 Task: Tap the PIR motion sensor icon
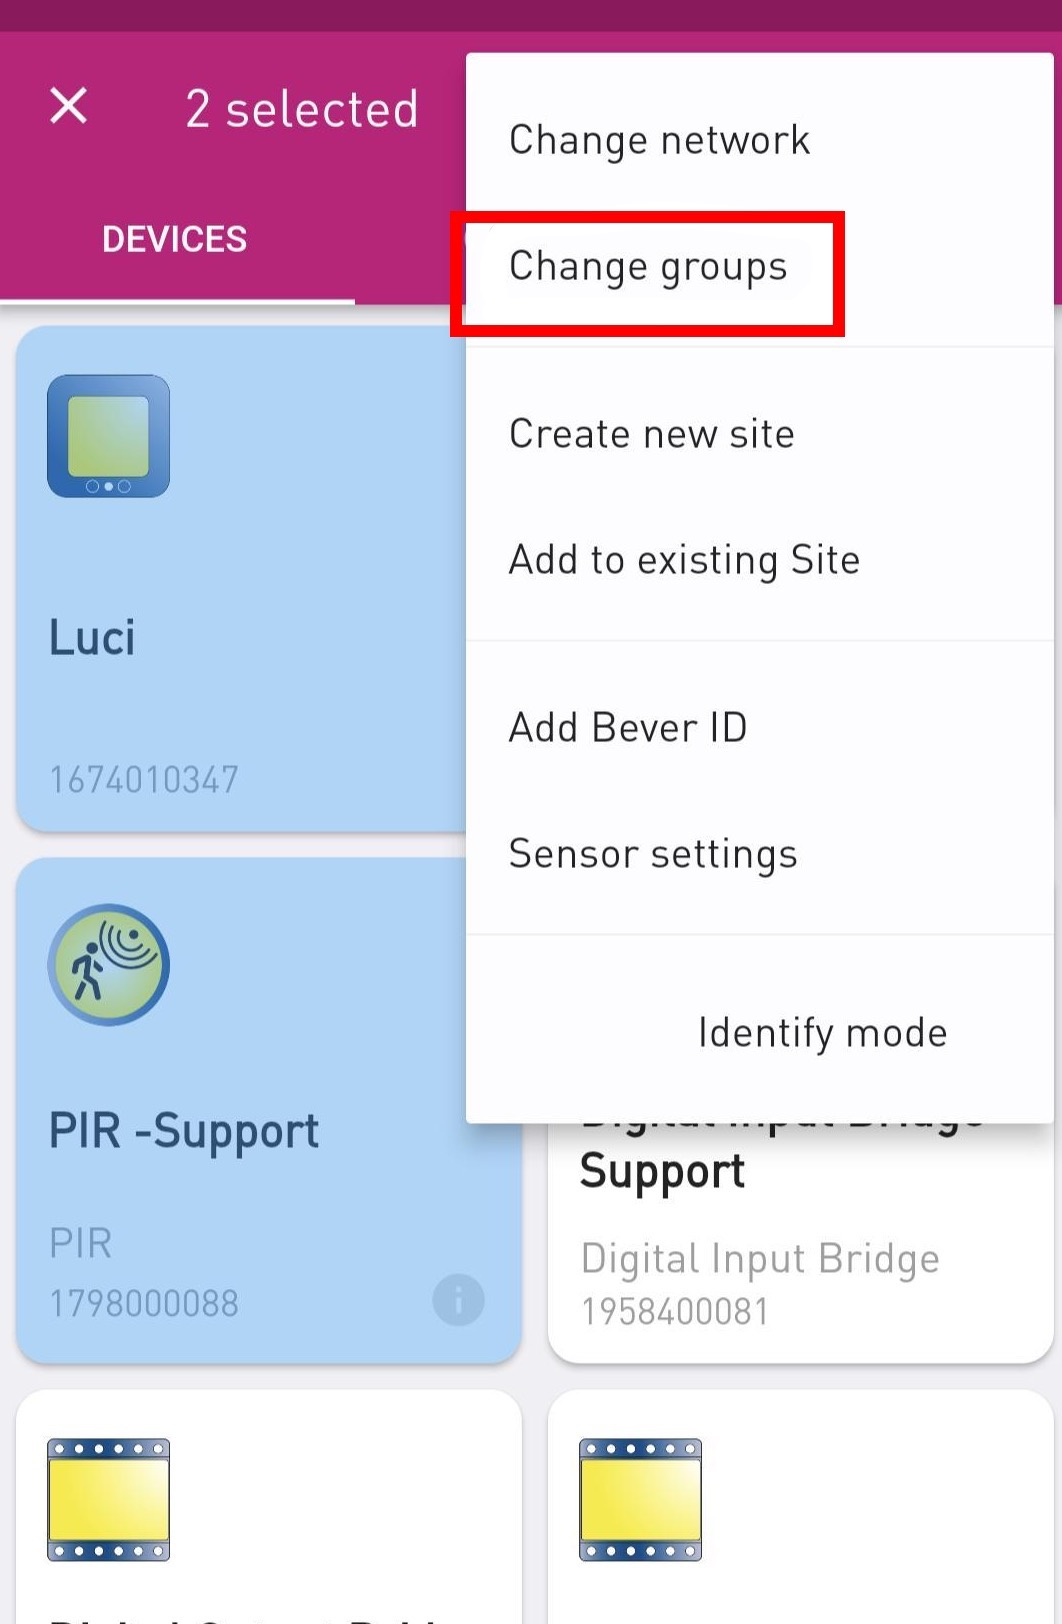tap(108, 965)
